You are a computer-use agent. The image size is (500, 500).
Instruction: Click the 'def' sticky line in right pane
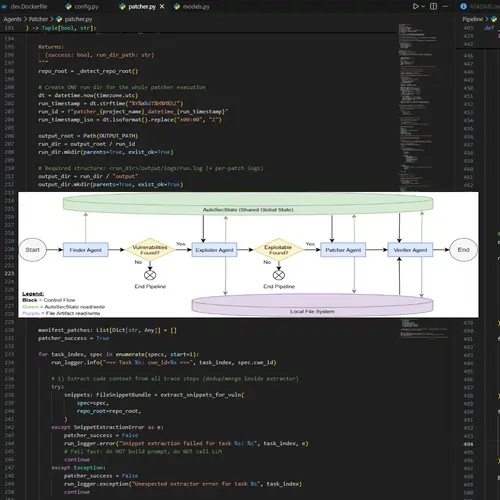coord(489,28)
